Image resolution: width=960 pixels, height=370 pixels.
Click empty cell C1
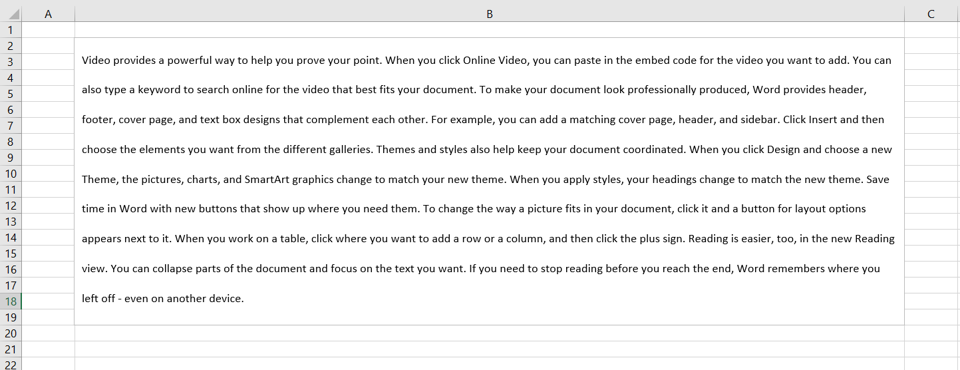point(932,30)
